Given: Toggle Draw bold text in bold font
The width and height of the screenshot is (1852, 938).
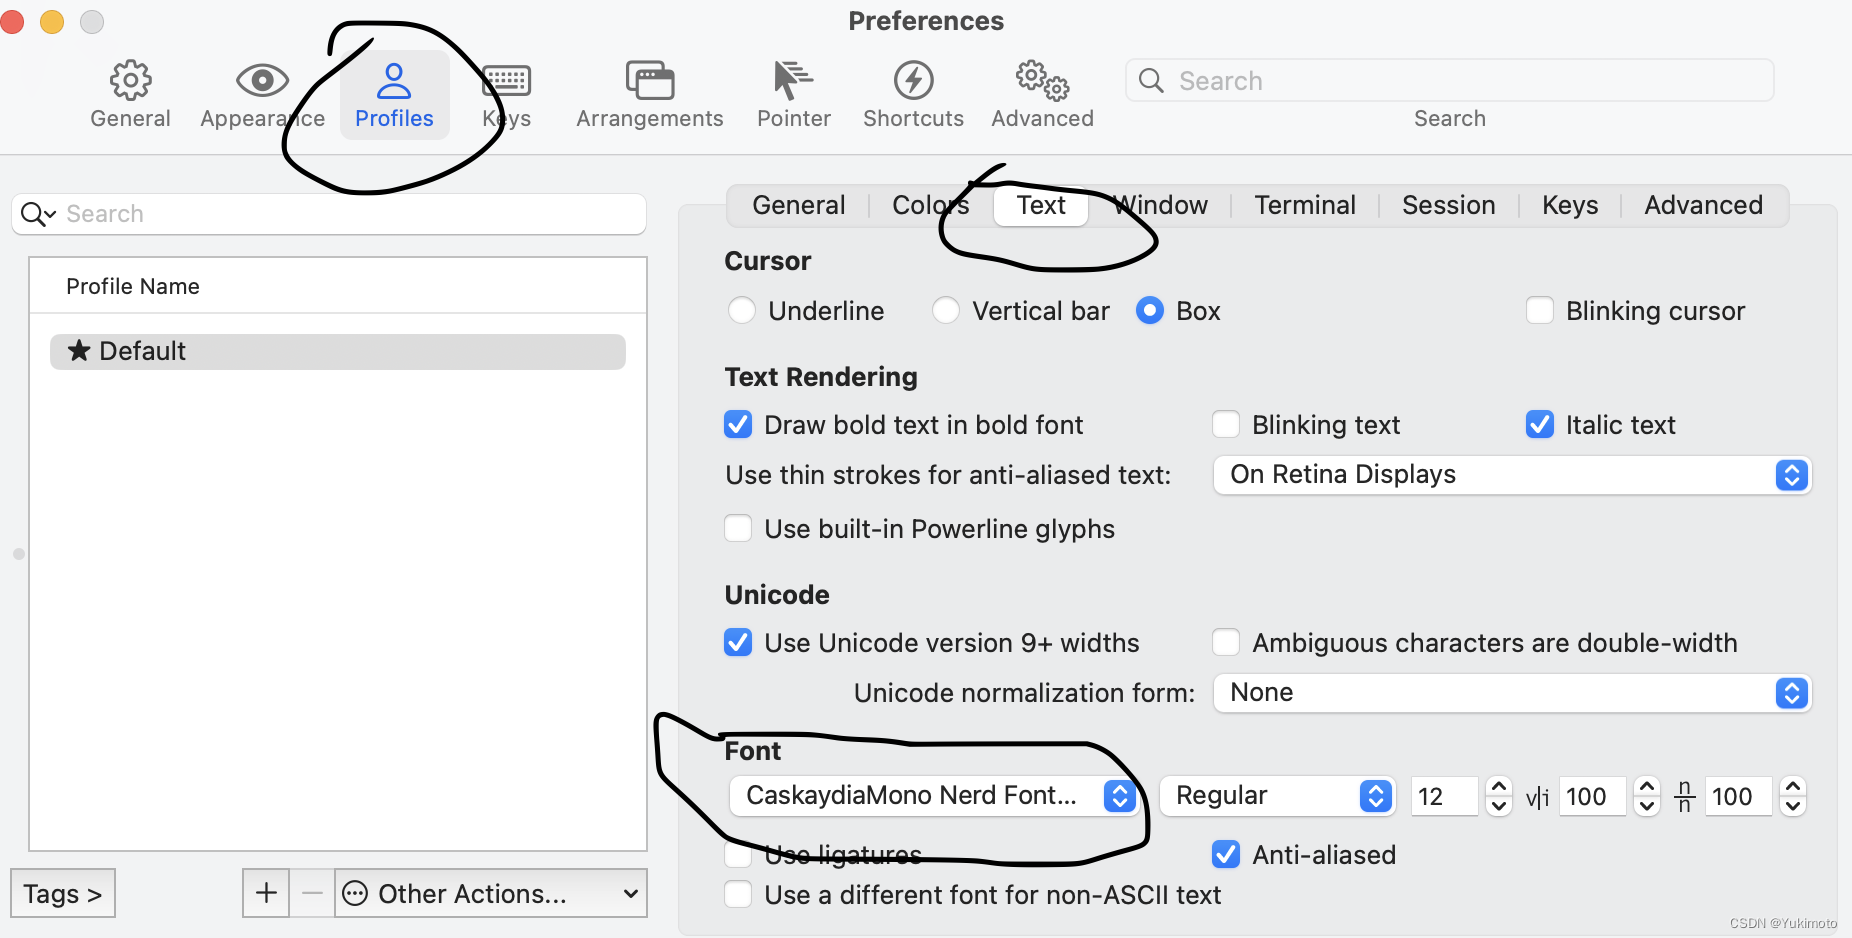Looking at the screenshot, I should 738,424.
